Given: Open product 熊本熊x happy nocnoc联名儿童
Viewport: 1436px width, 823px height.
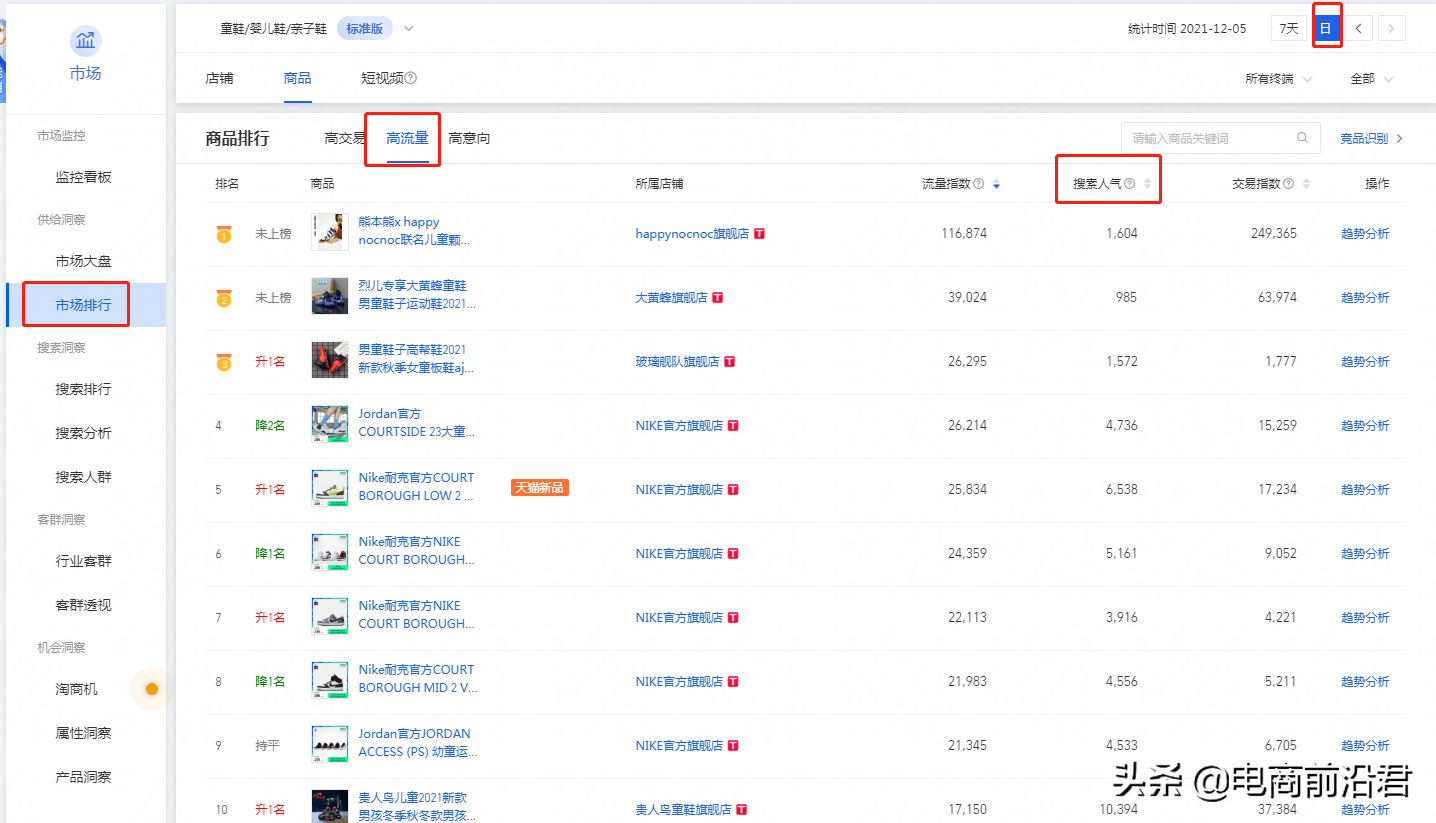Looking at the screenshot, I should (414, 231).
